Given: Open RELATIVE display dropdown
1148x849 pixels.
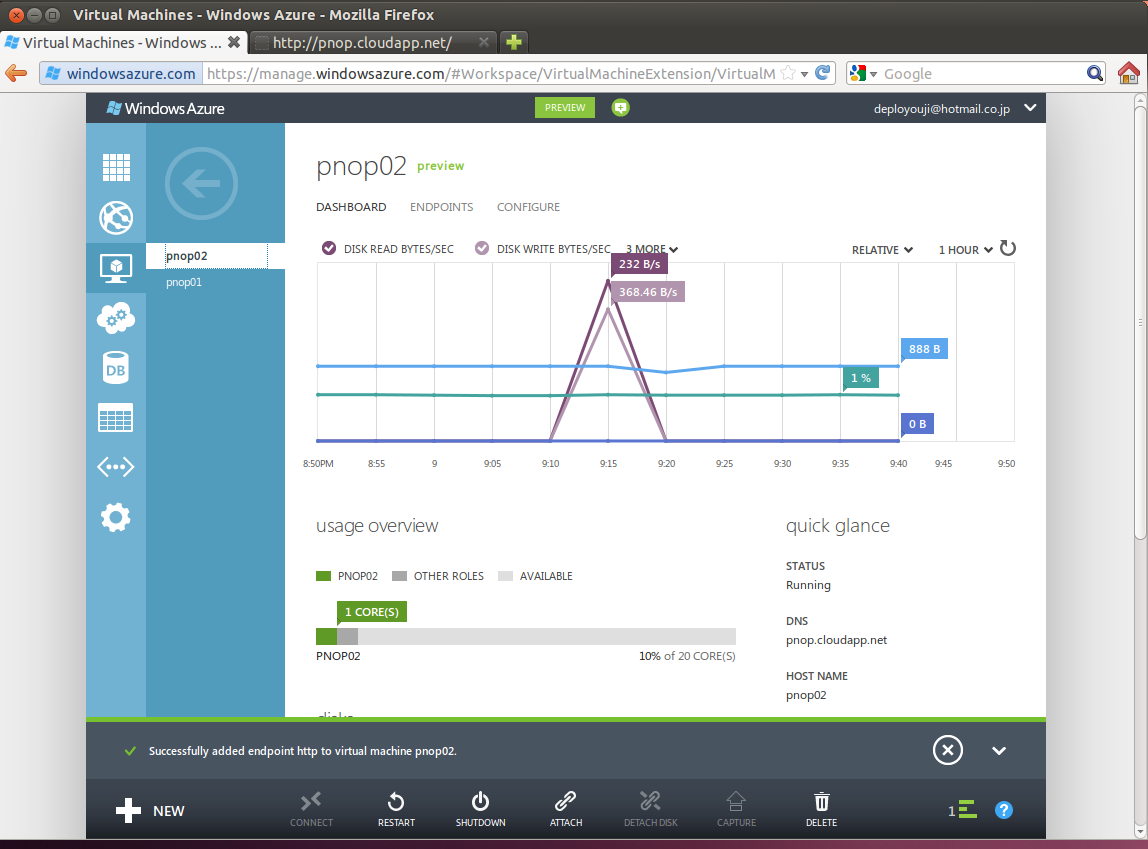Looking at the screenshot, I should [882, 250].
